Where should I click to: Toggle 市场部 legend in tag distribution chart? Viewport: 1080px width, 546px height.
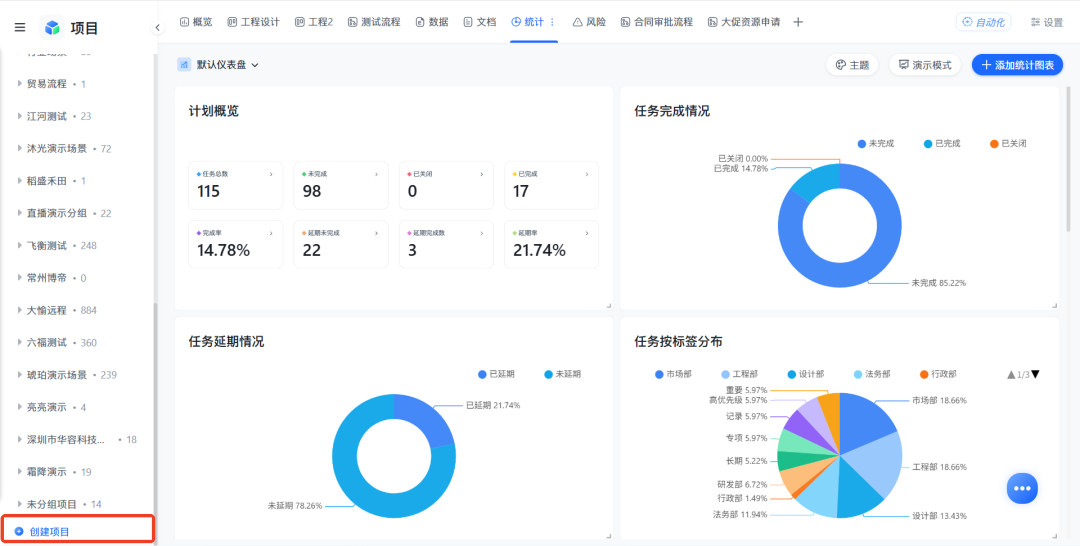click(674, 375)
